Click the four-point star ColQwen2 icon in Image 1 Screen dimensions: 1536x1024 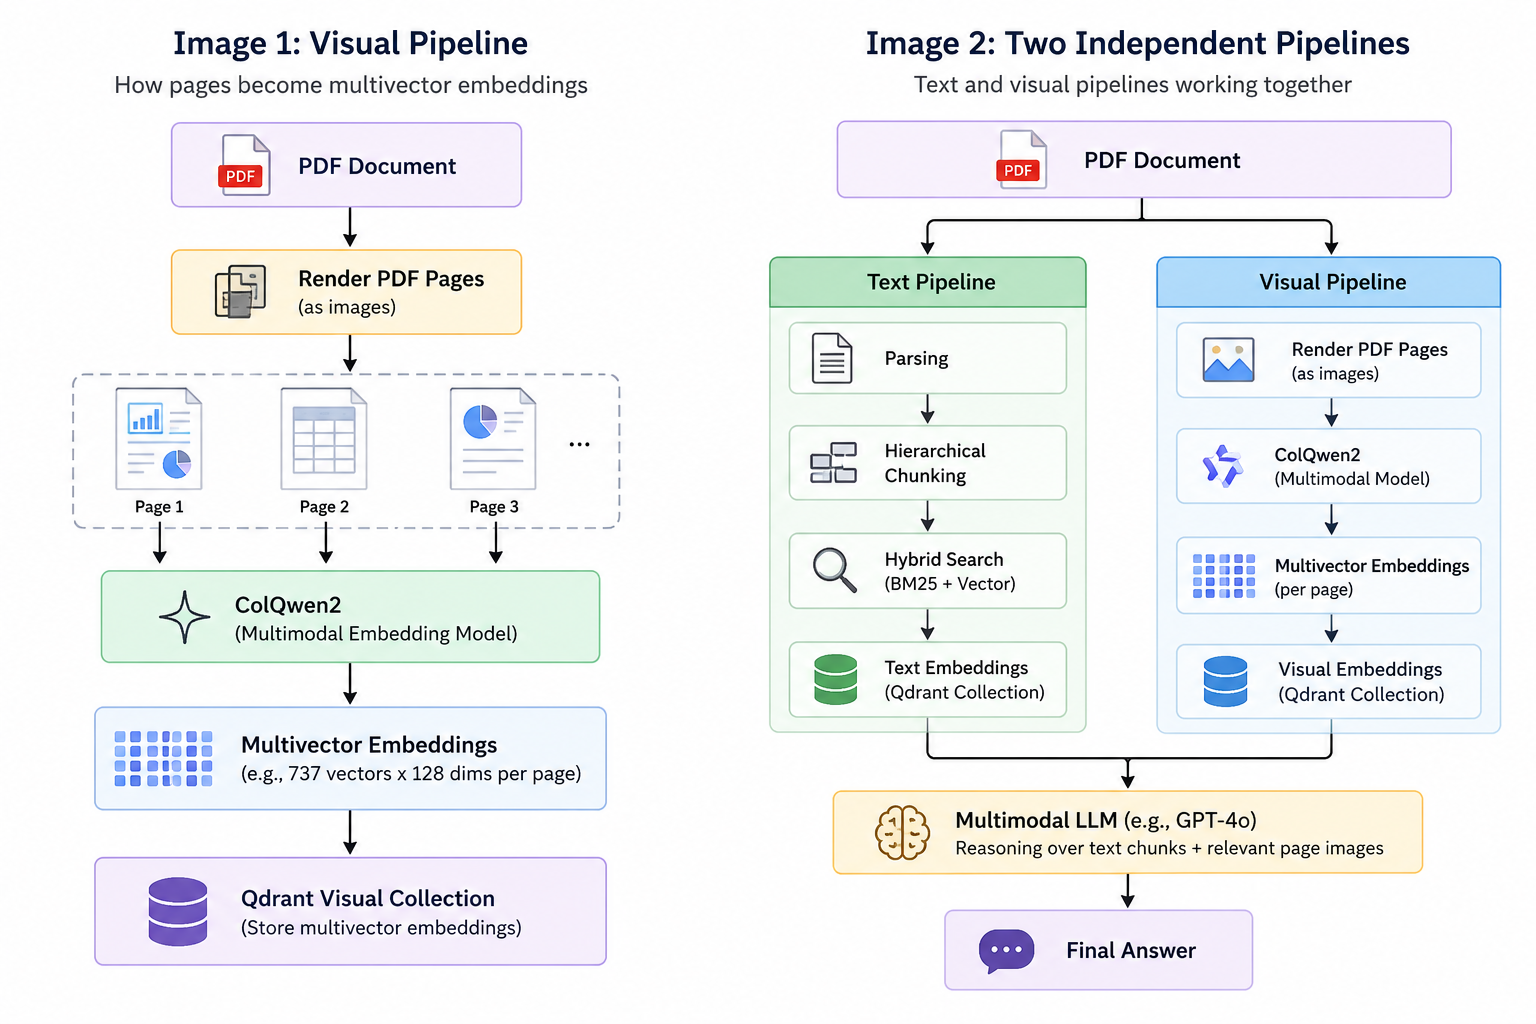[x=185, y=617]
